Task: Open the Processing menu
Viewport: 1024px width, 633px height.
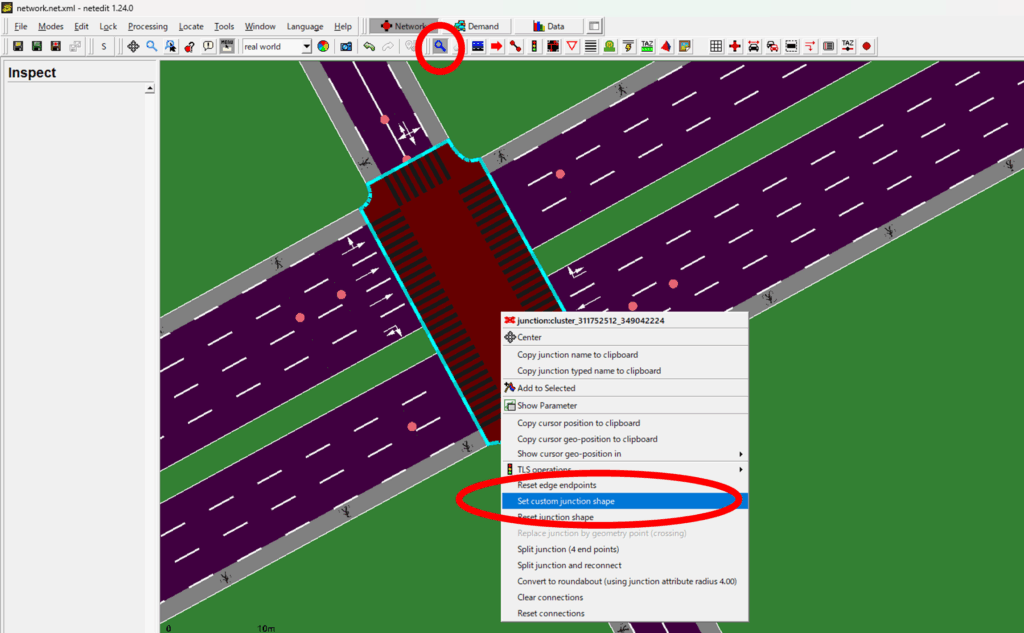Action: [x=148, y=26]
